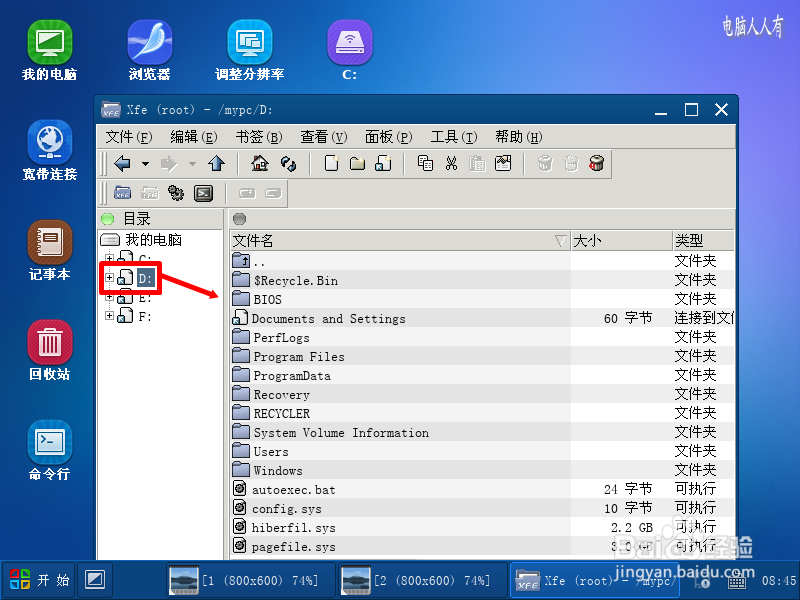This screenshot has height=600, width=800.
Task: Create a new symbolic link
Action: point(384,163)
